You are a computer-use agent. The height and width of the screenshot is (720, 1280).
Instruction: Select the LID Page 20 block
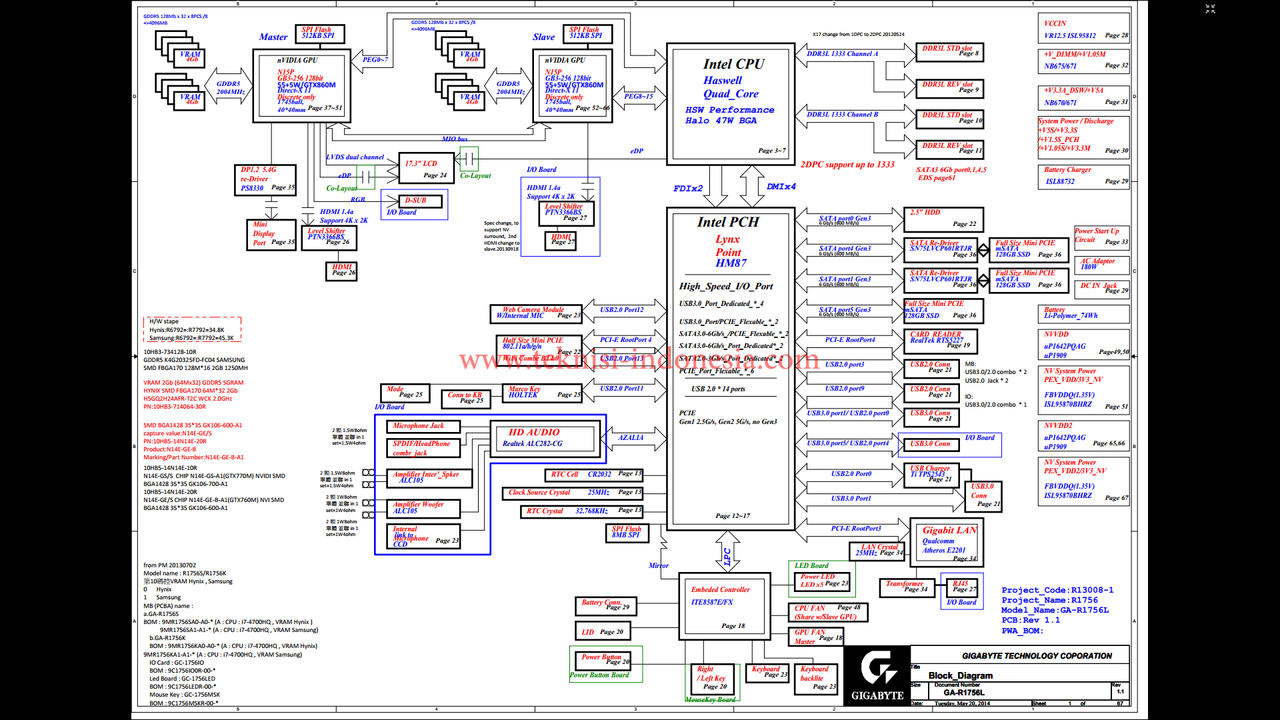point(602,632)
